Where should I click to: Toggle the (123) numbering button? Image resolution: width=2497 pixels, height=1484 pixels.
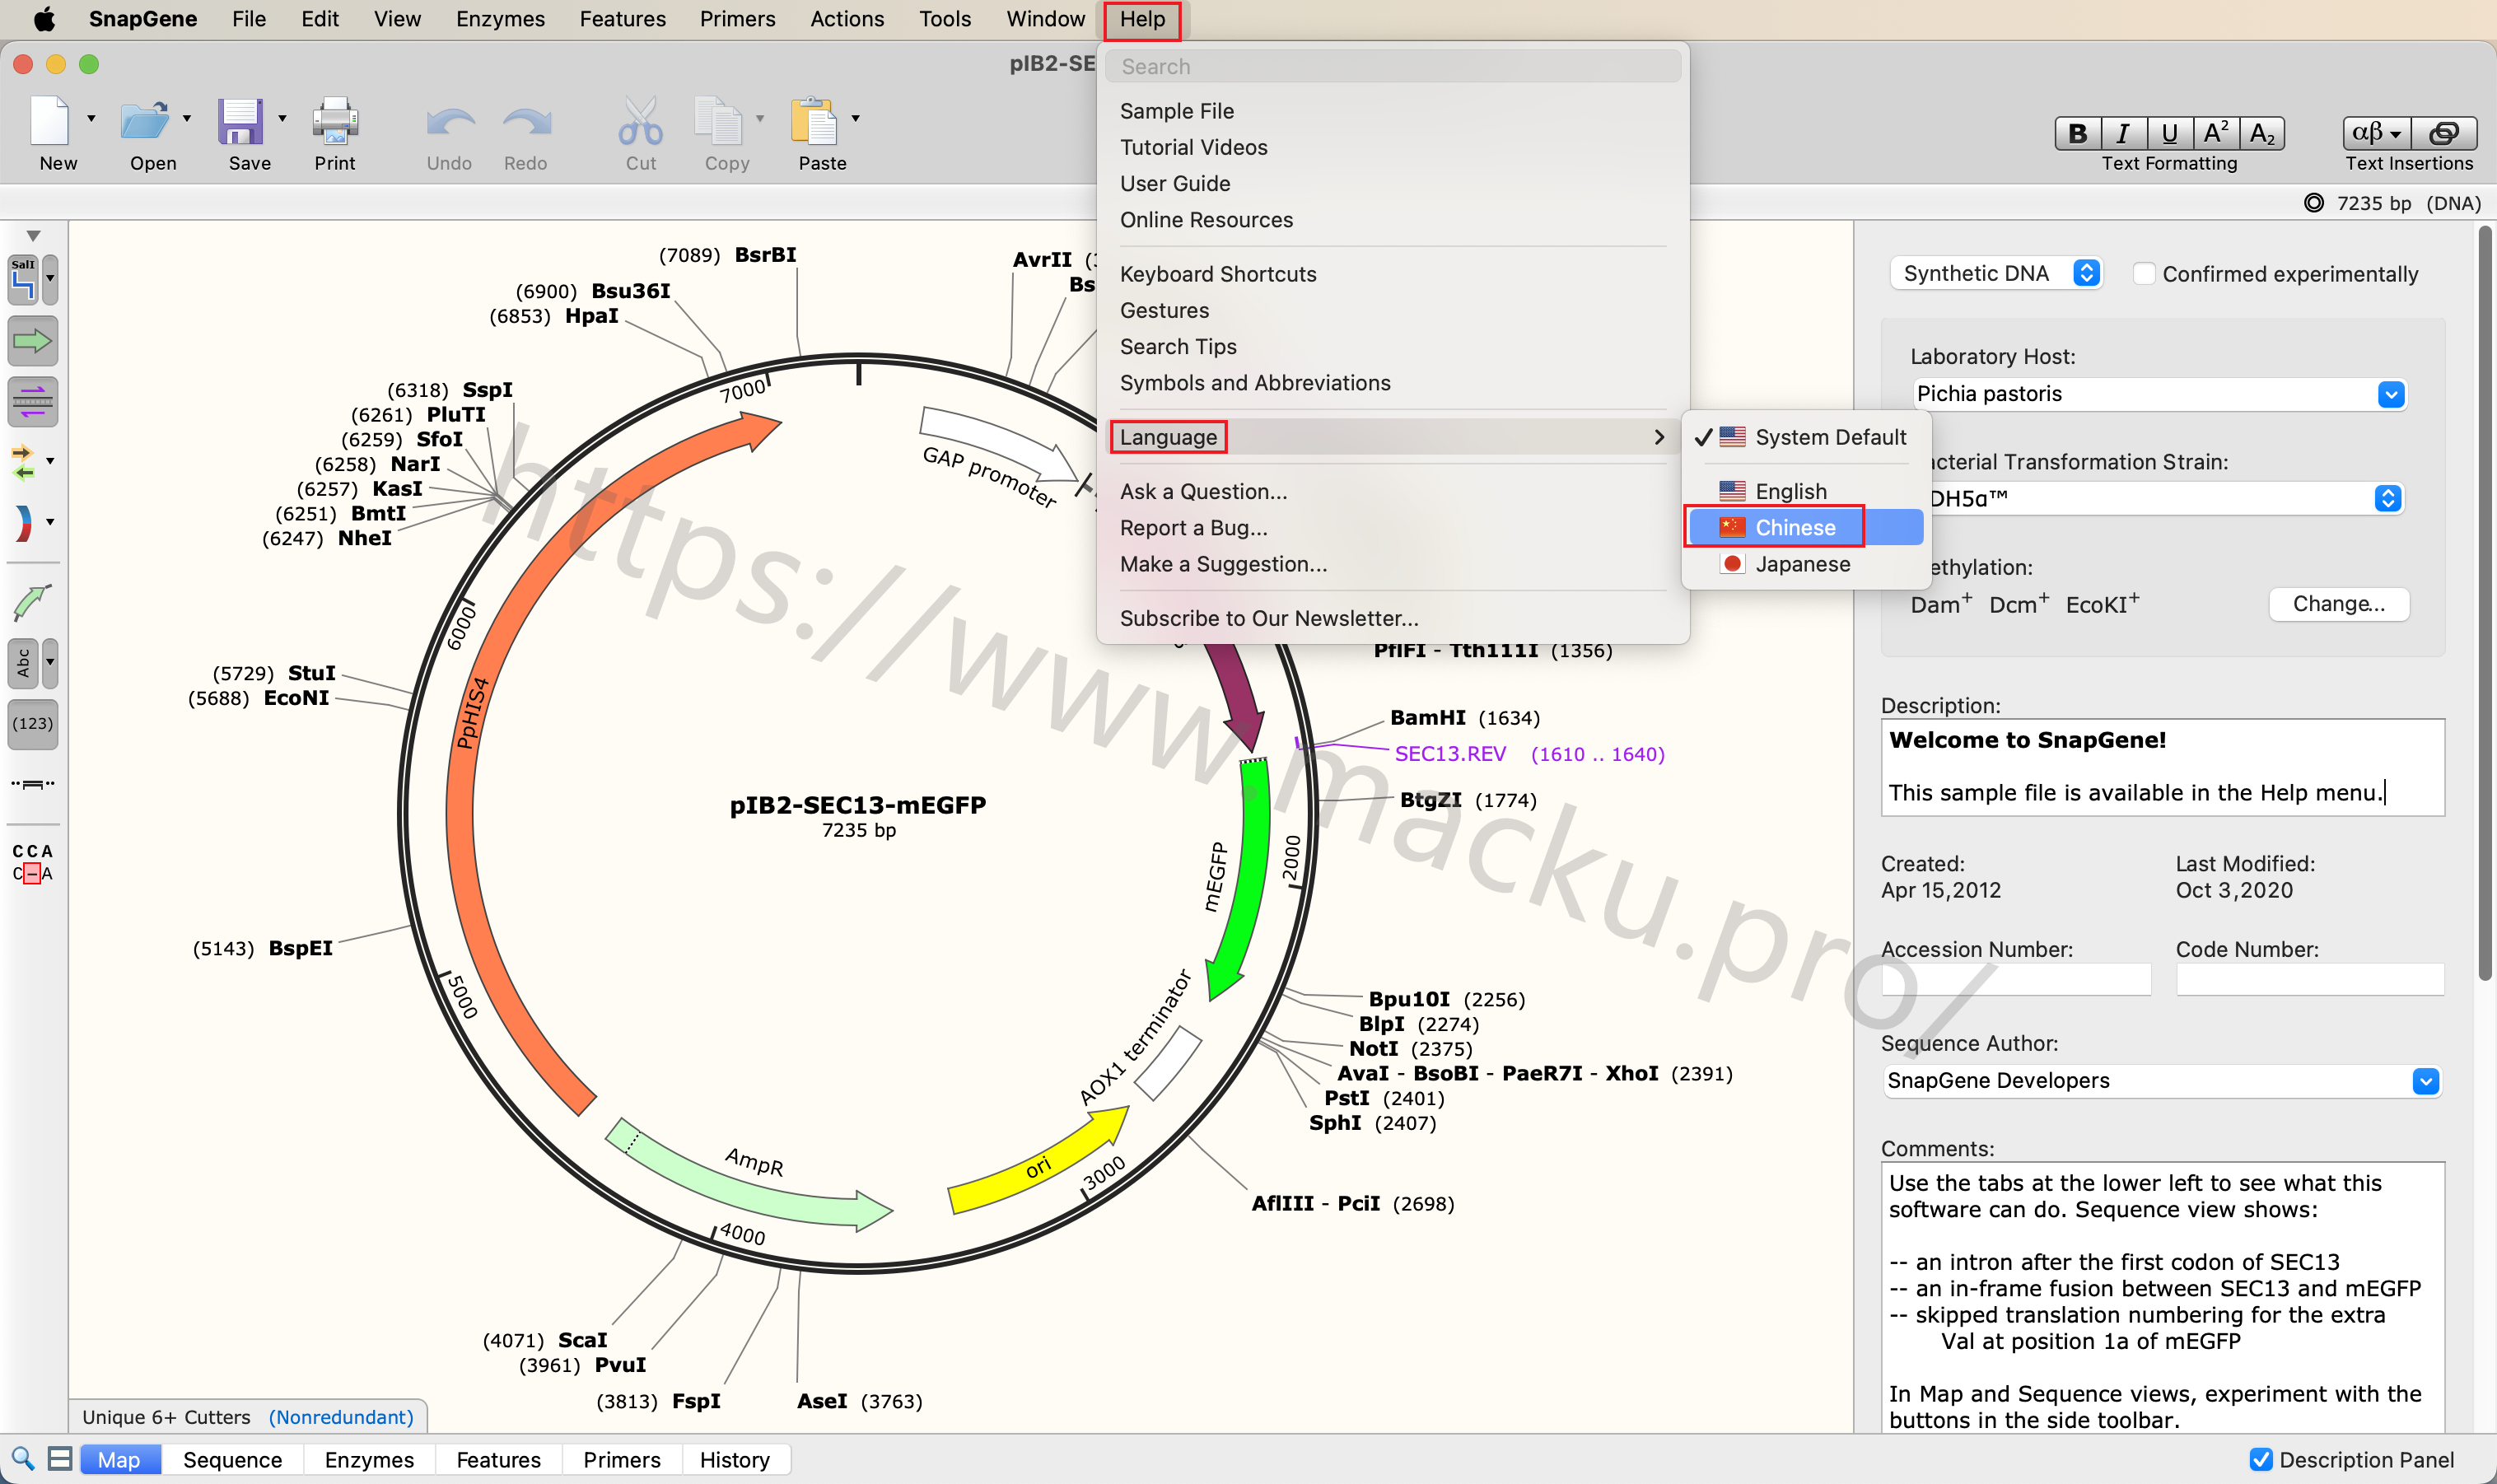coord(32,723)
